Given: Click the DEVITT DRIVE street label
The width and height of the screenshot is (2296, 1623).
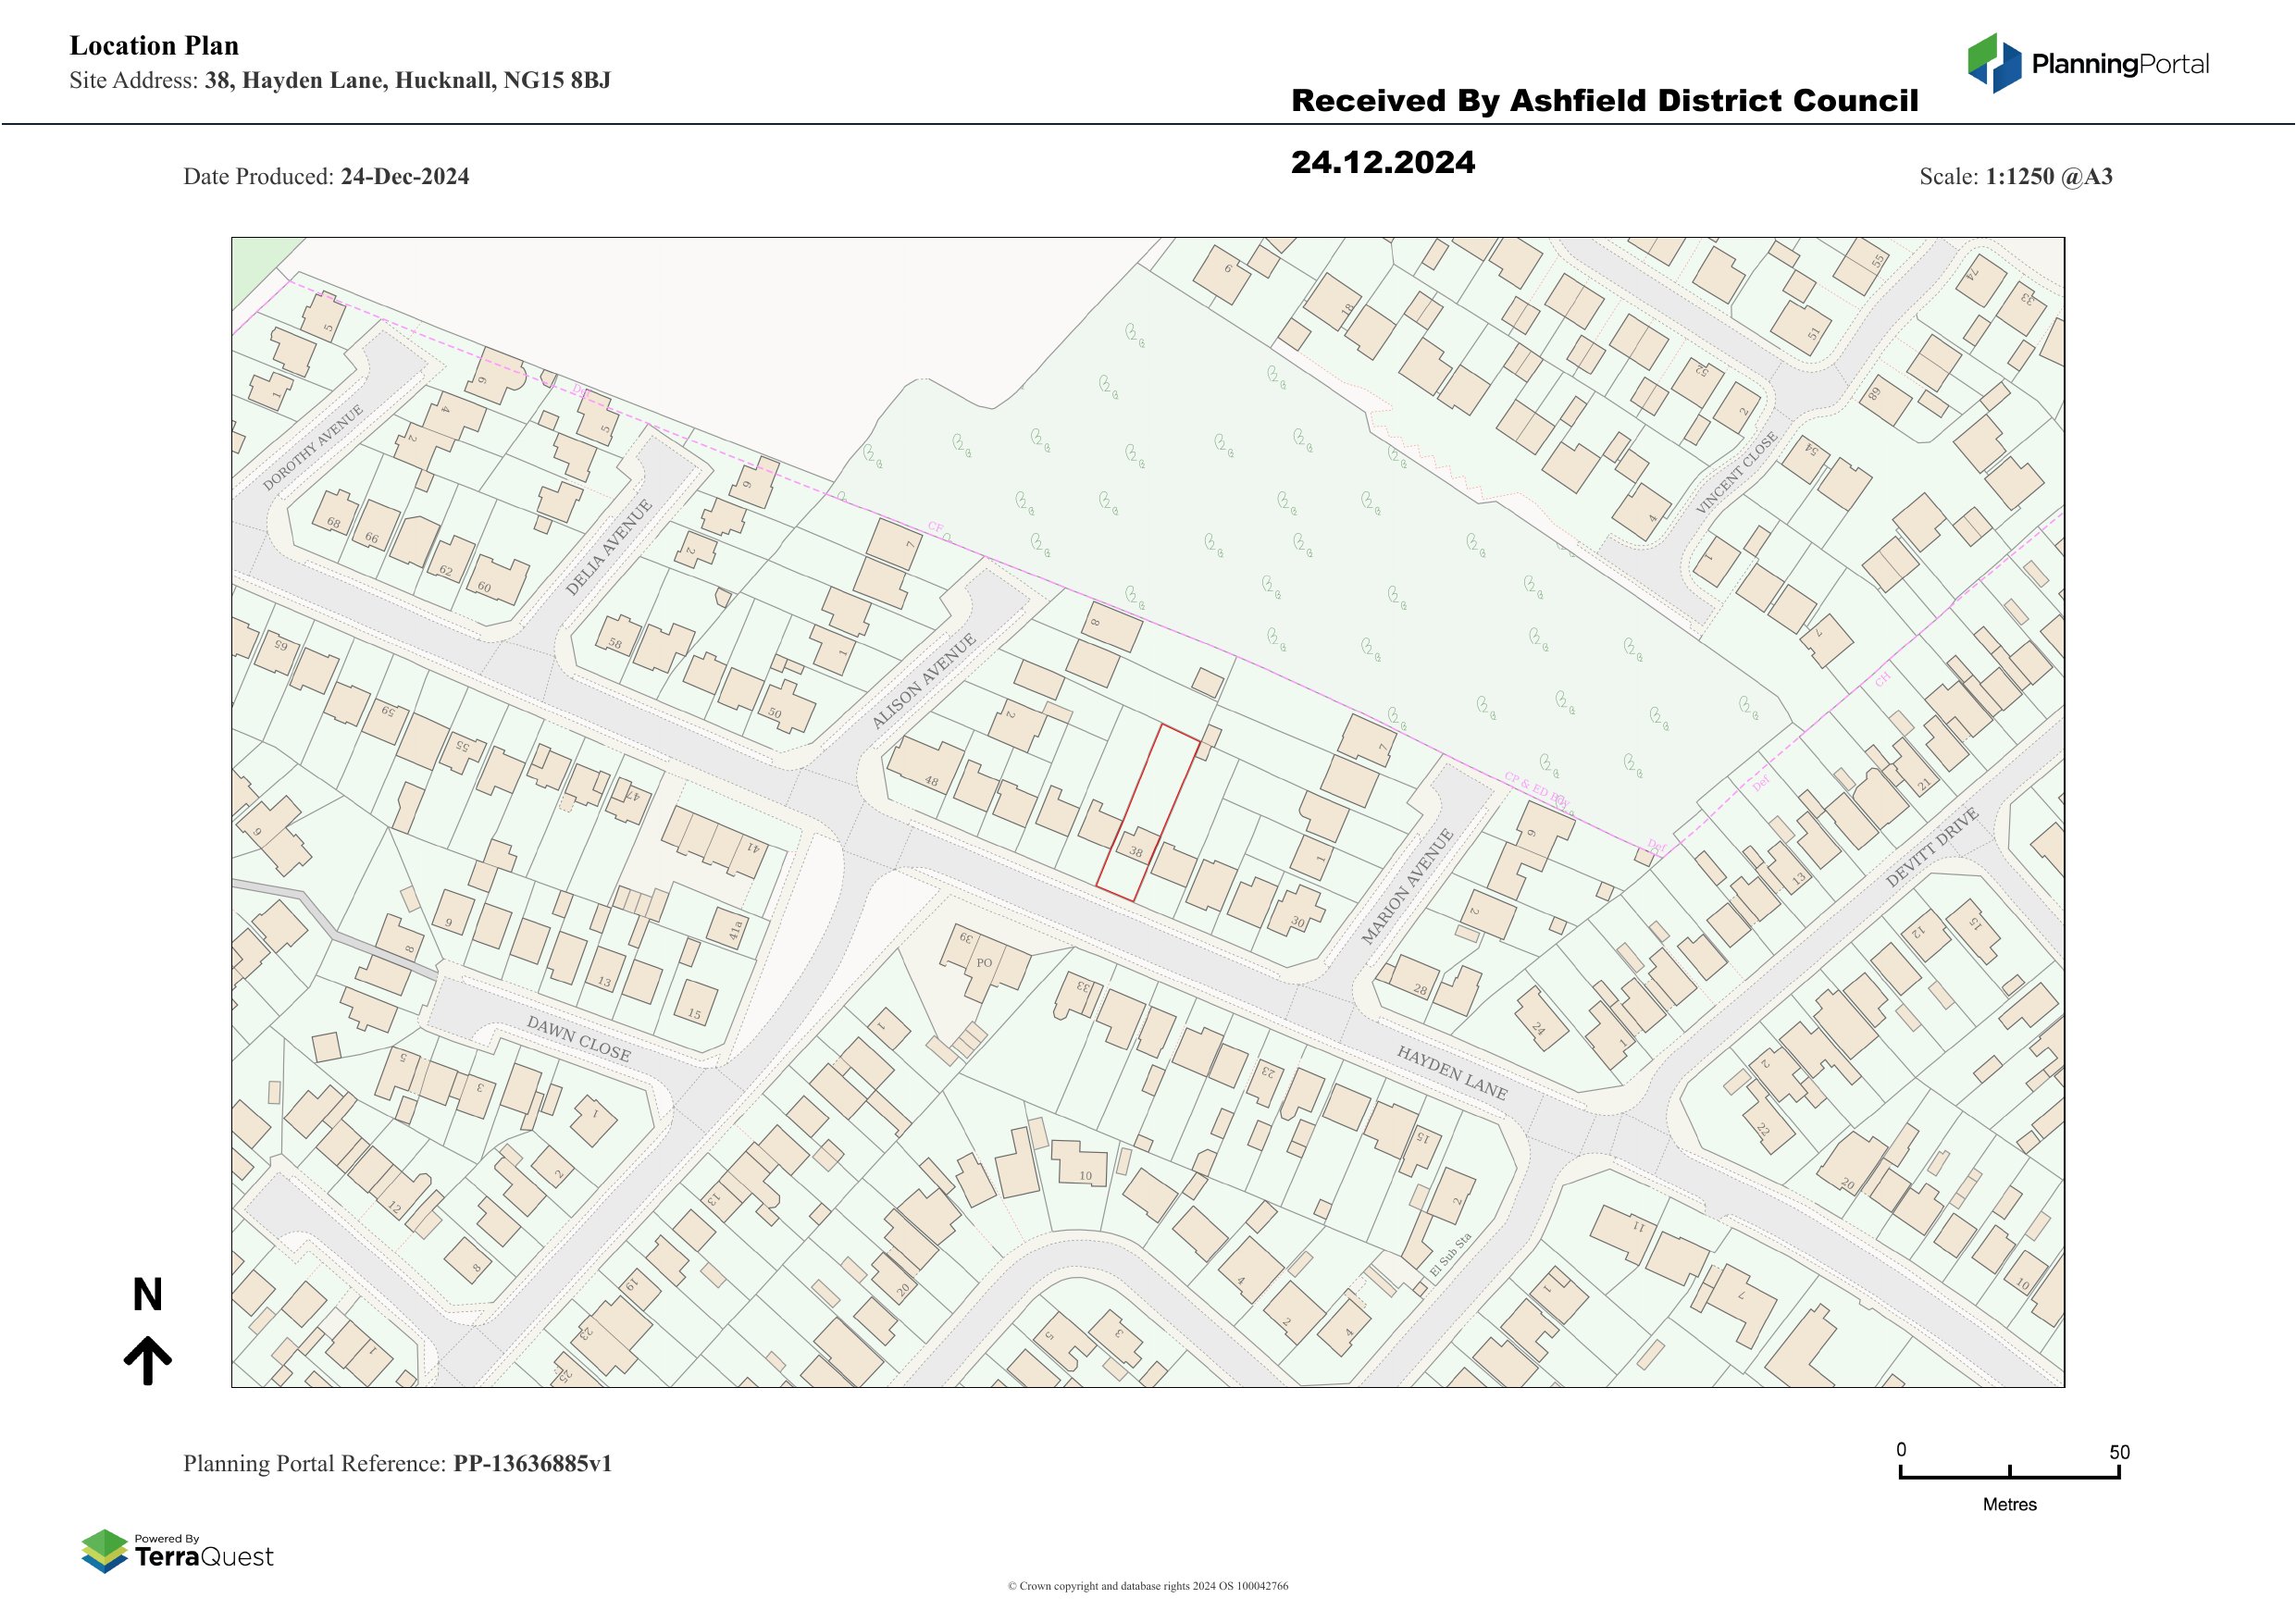Looking at the screenshot, I should tap(1931, 848).
